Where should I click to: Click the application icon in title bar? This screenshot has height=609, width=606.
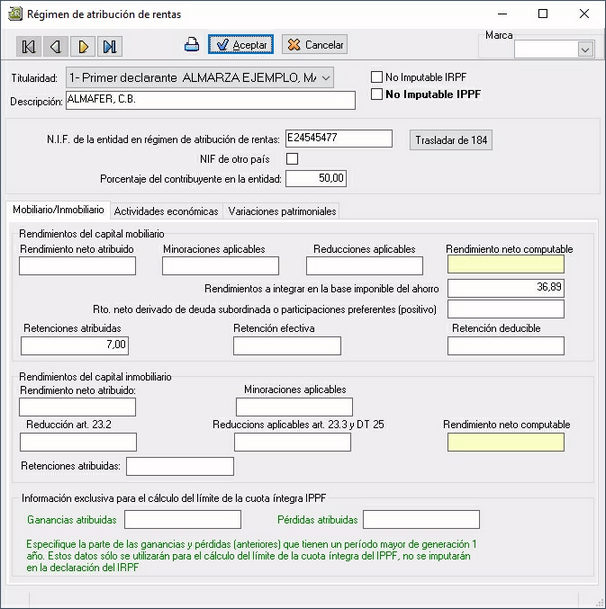[15, 14]
